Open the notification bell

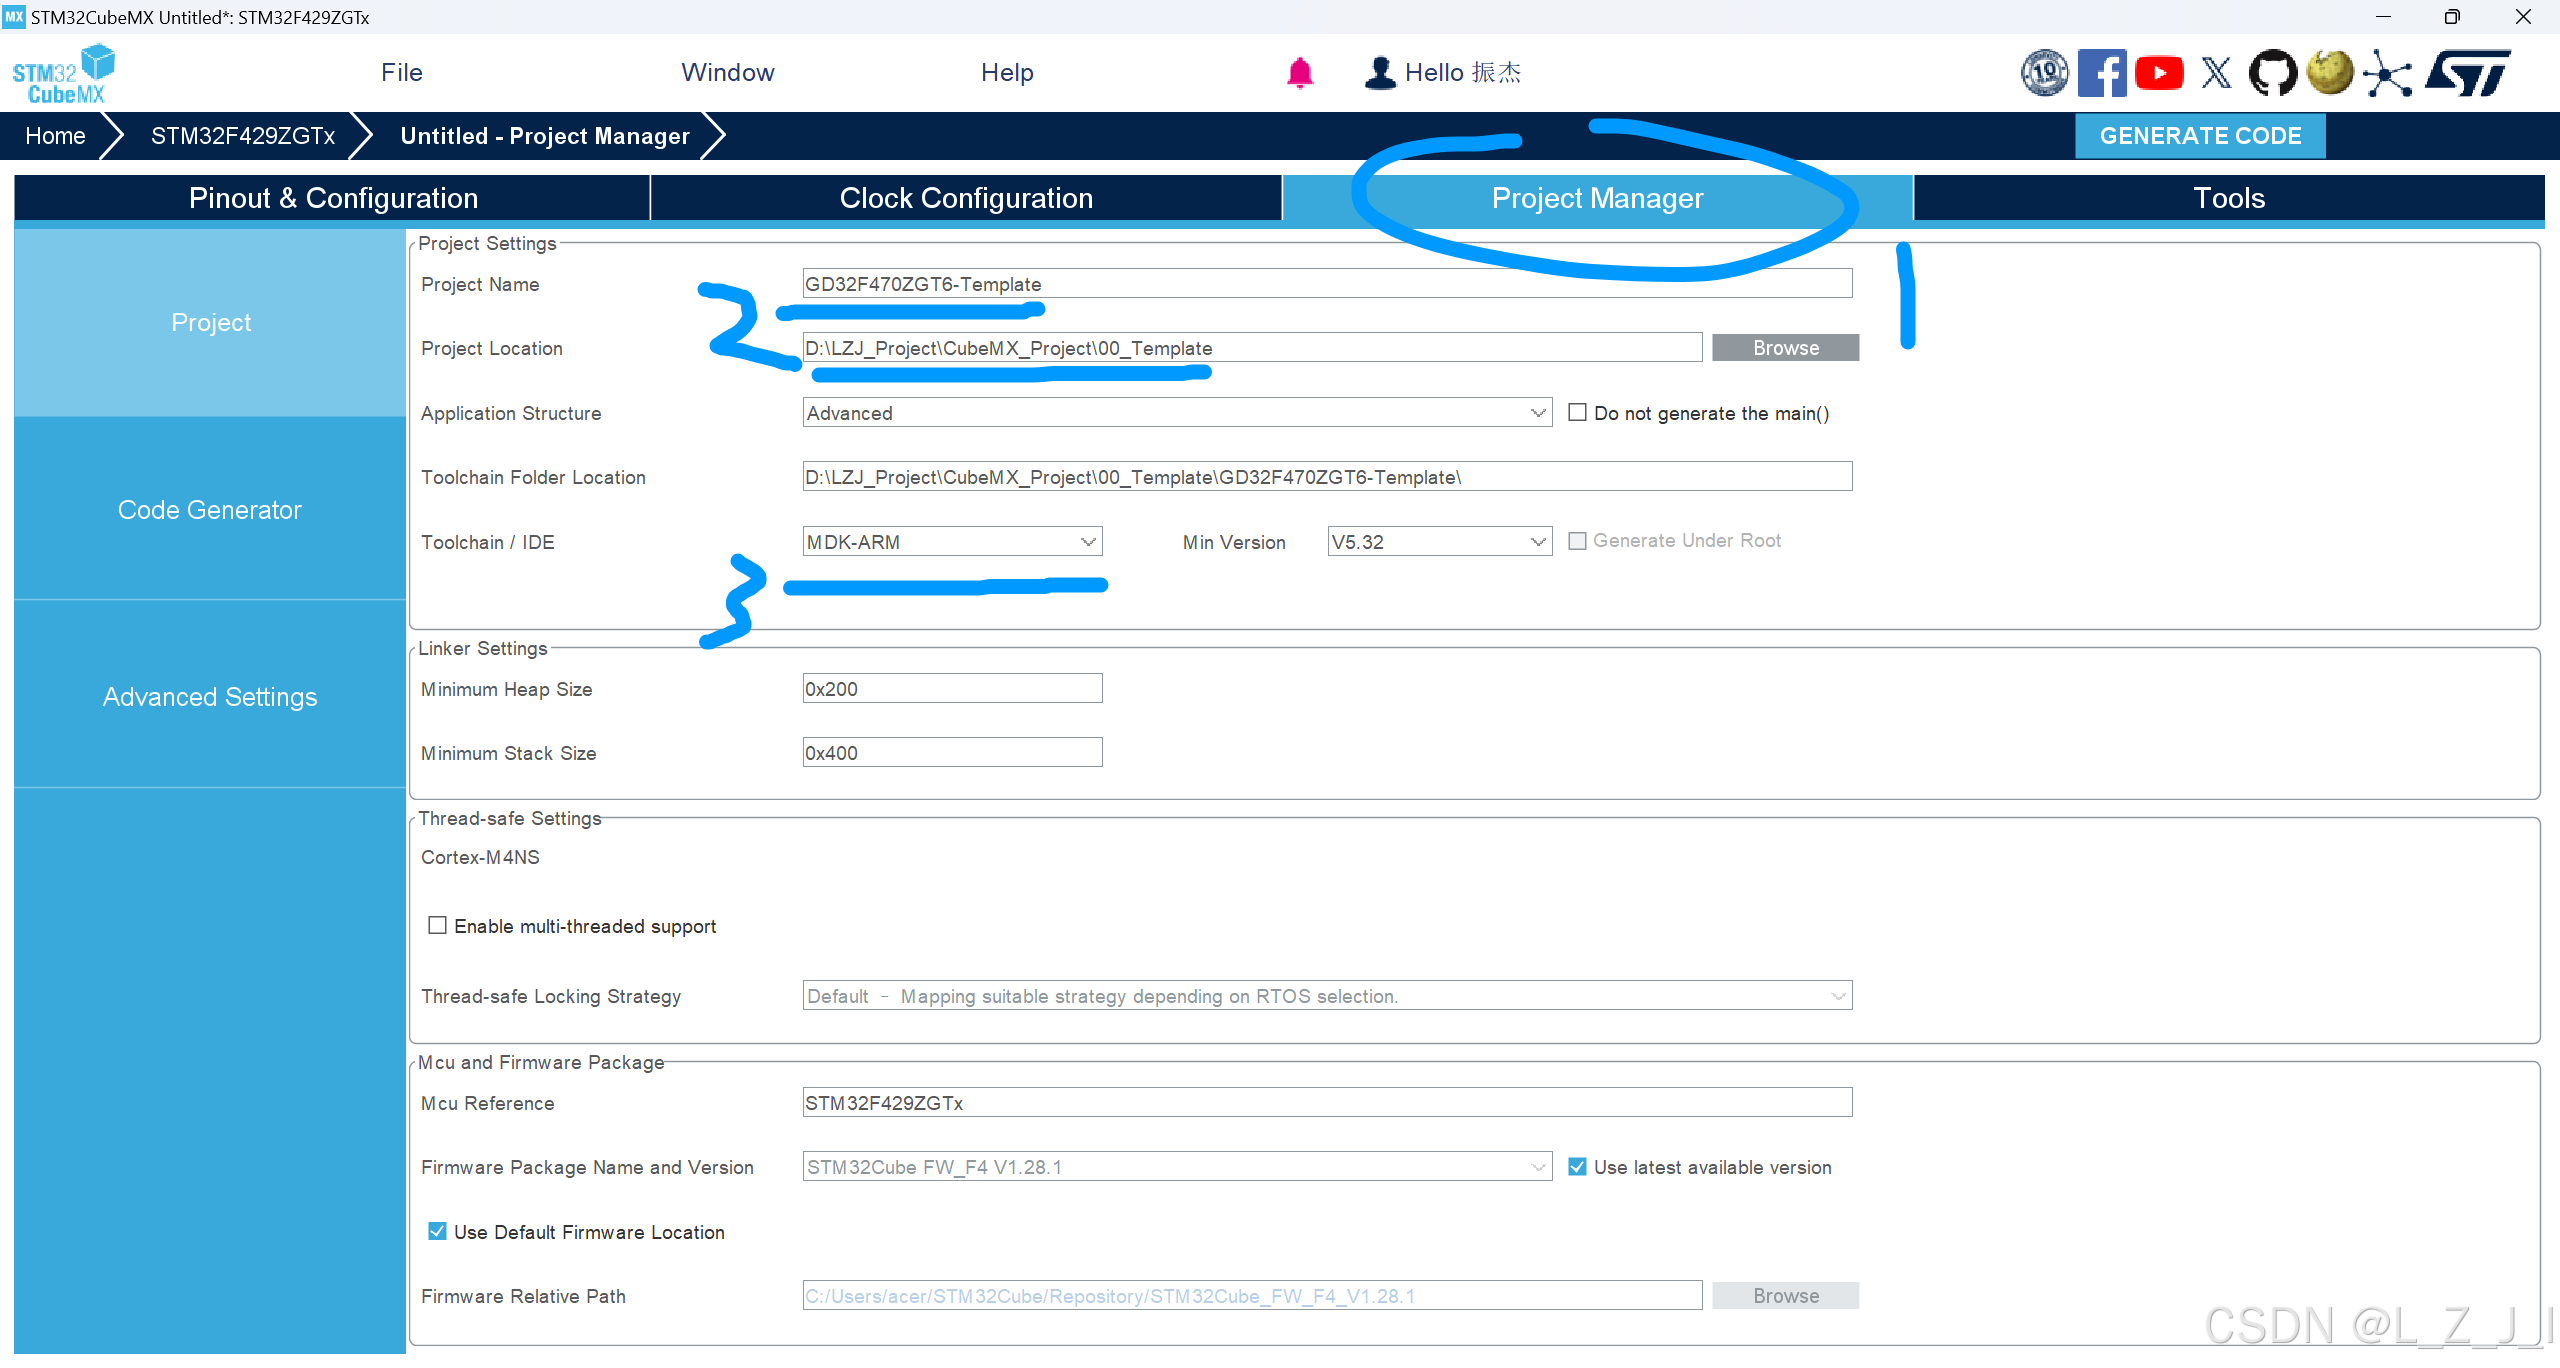[x=1299, y=73]
